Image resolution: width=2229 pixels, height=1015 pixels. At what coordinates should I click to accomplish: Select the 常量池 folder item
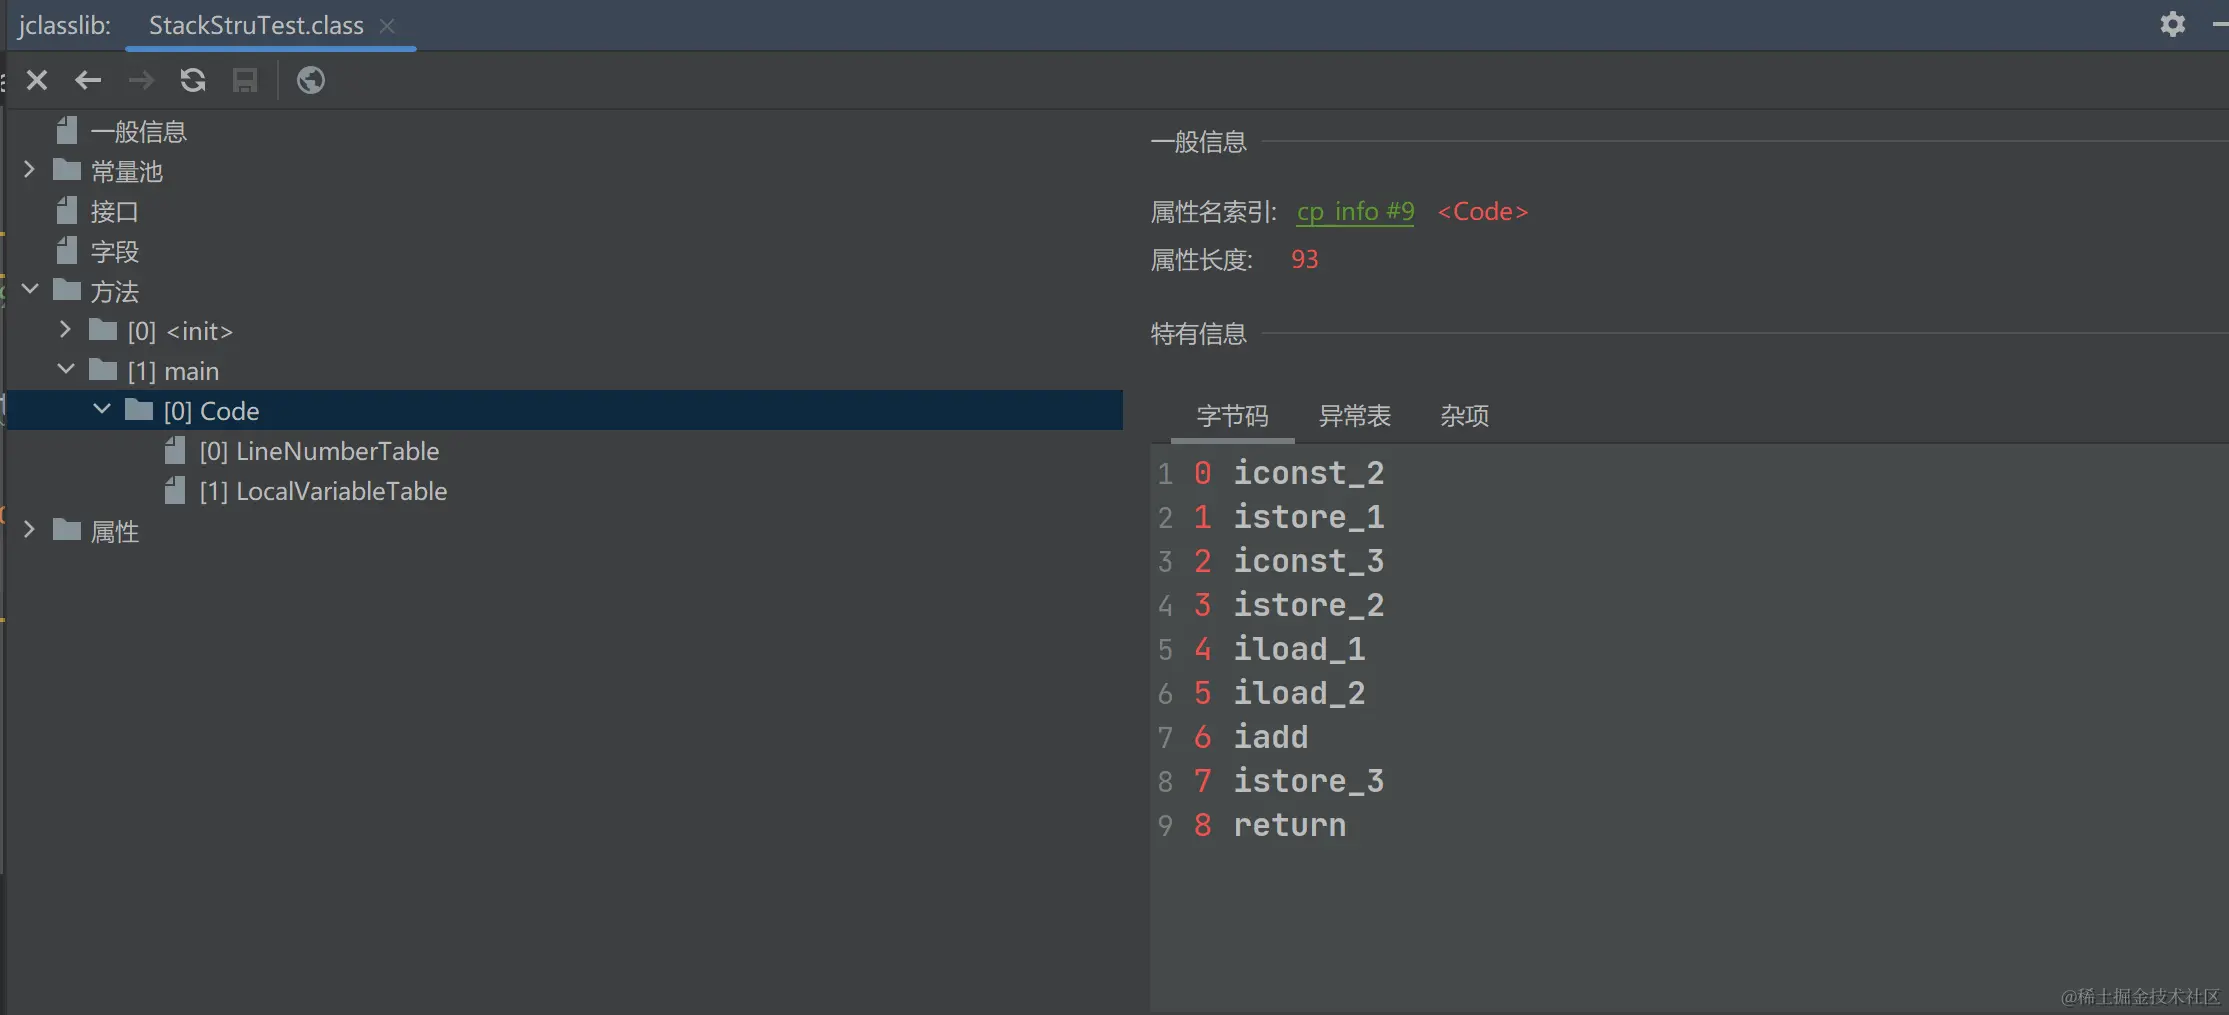click(x=126, y=172)
